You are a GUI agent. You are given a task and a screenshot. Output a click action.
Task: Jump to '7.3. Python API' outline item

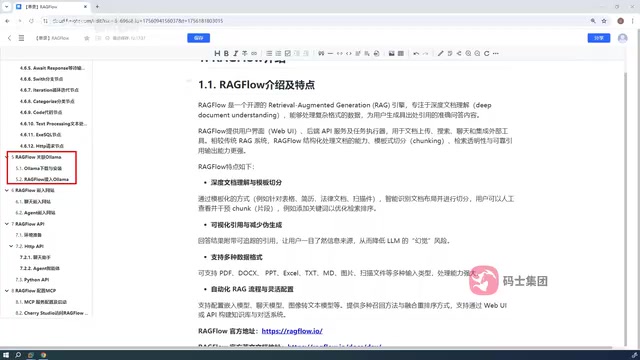(x=32, y=280)
